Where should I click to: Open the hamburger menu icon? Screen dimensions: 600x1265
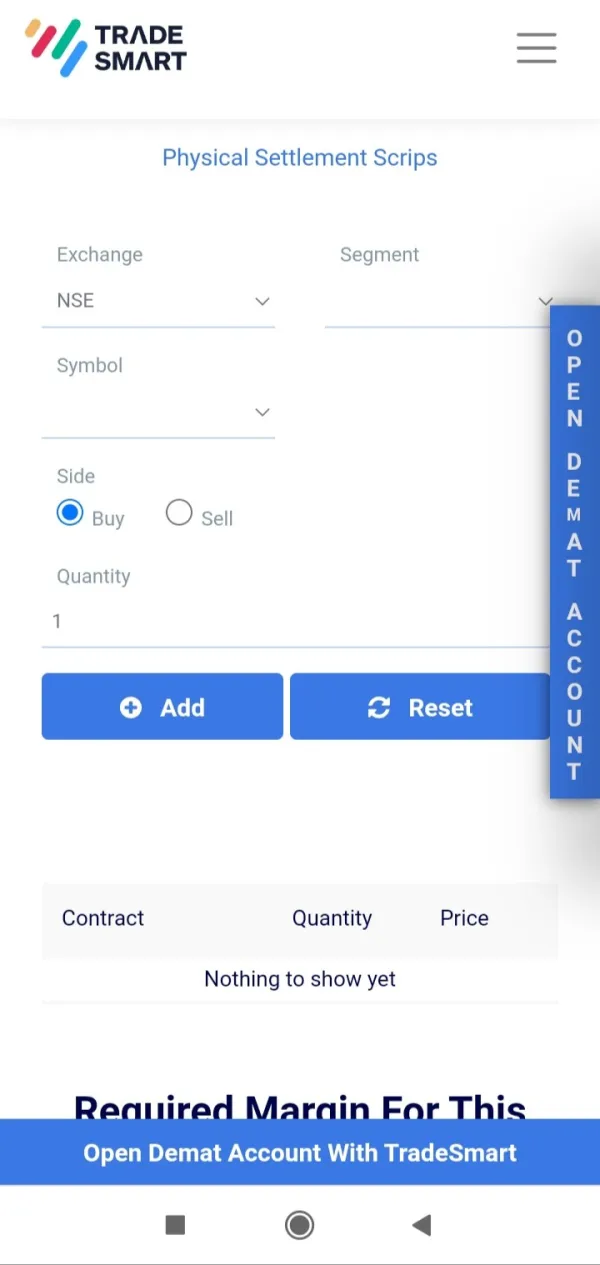(536, 48)
